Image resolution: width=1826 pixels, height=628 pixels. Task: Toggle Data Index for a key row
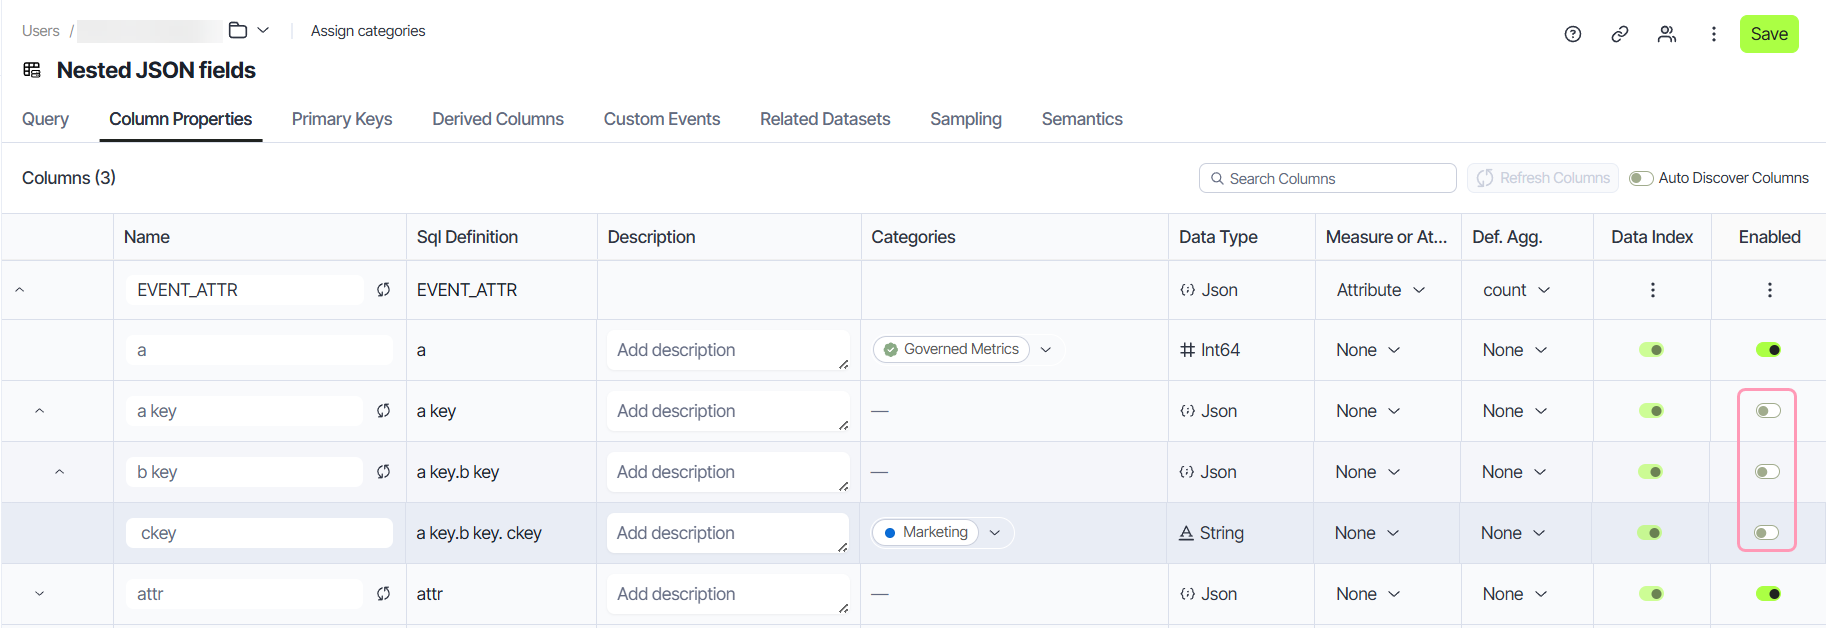1651,411
